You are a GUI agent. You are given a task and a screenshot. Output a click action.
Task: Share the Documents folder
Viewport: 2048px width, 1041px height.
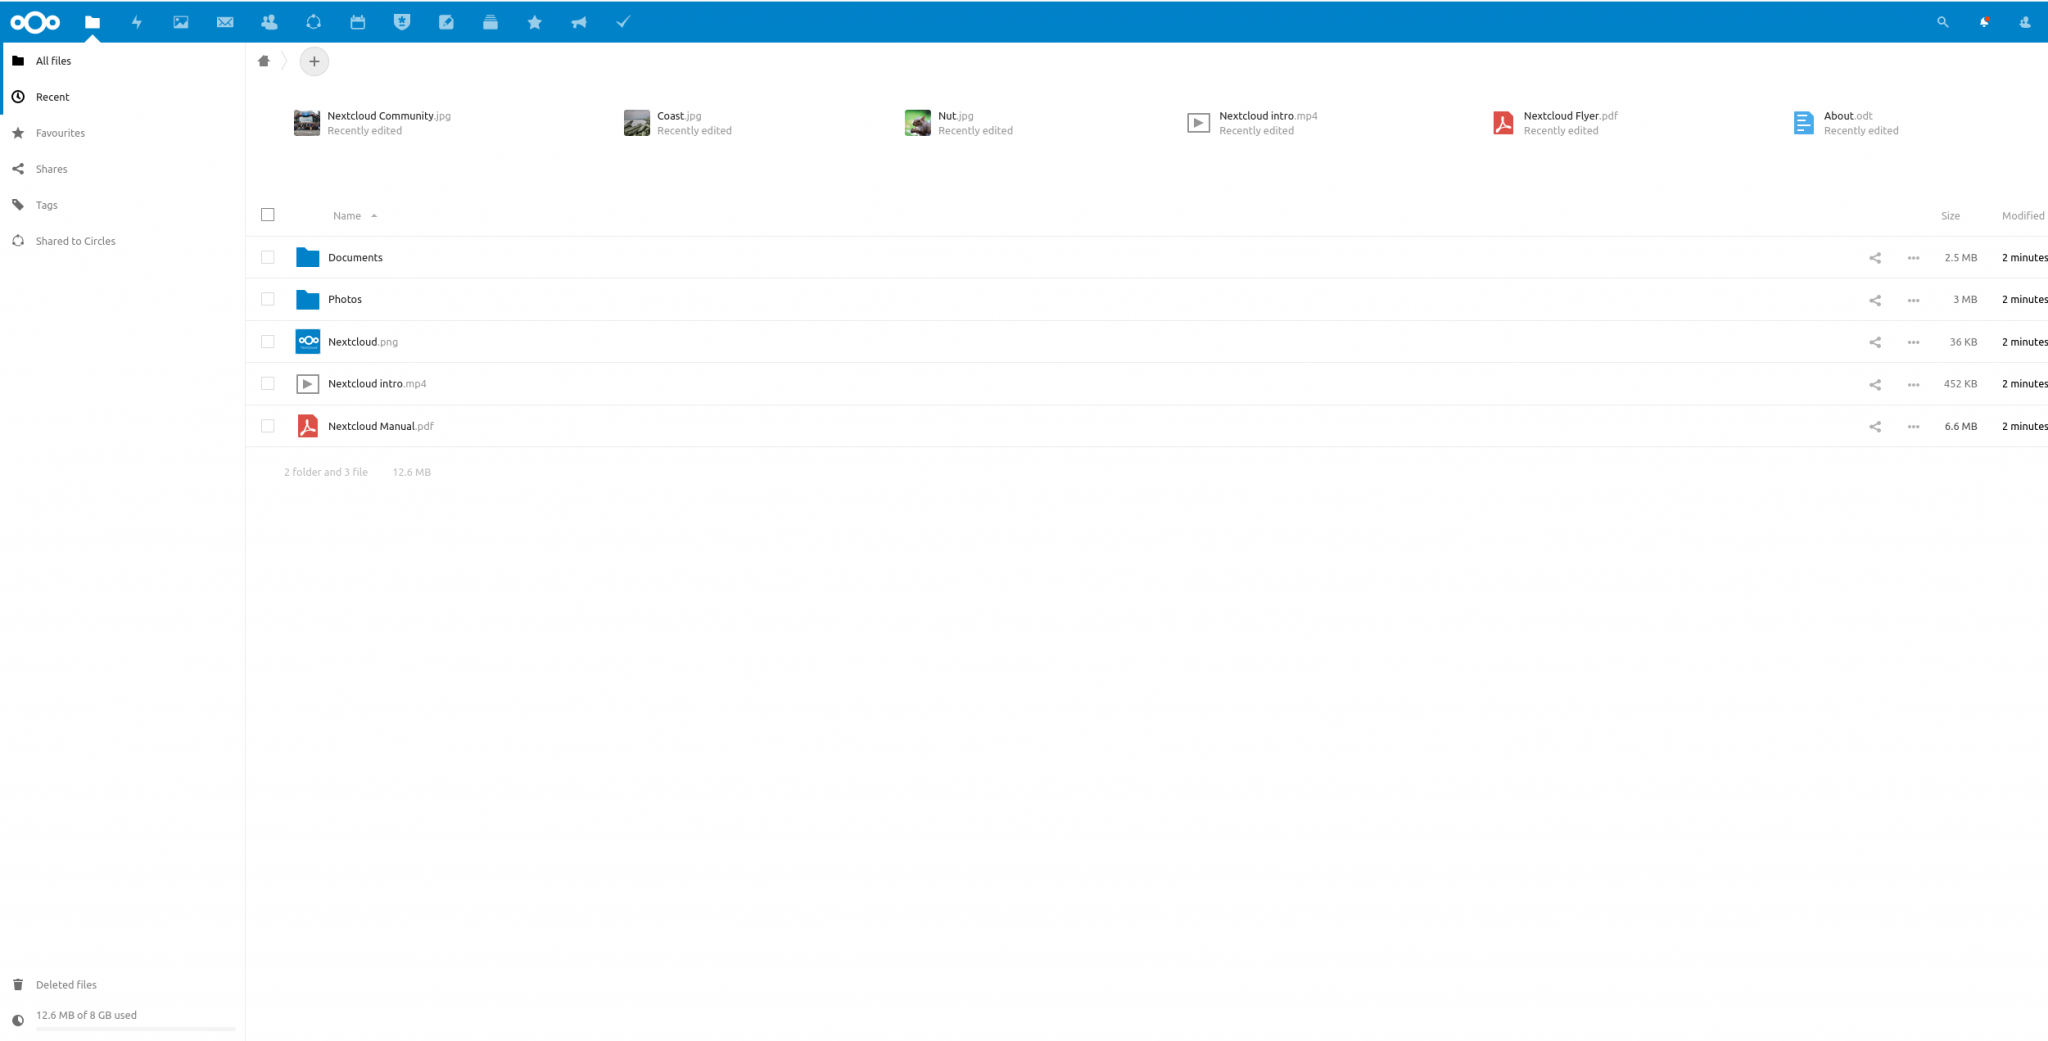tap(1875, 258)
